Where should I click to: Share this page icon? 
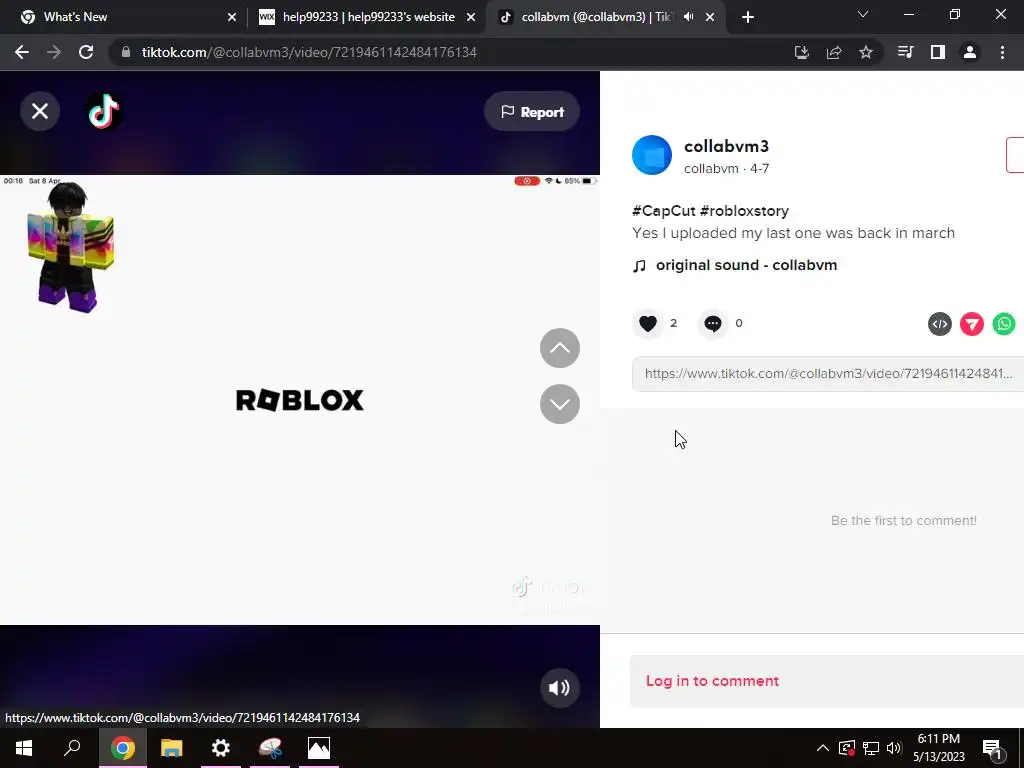(x=834, y=52)
